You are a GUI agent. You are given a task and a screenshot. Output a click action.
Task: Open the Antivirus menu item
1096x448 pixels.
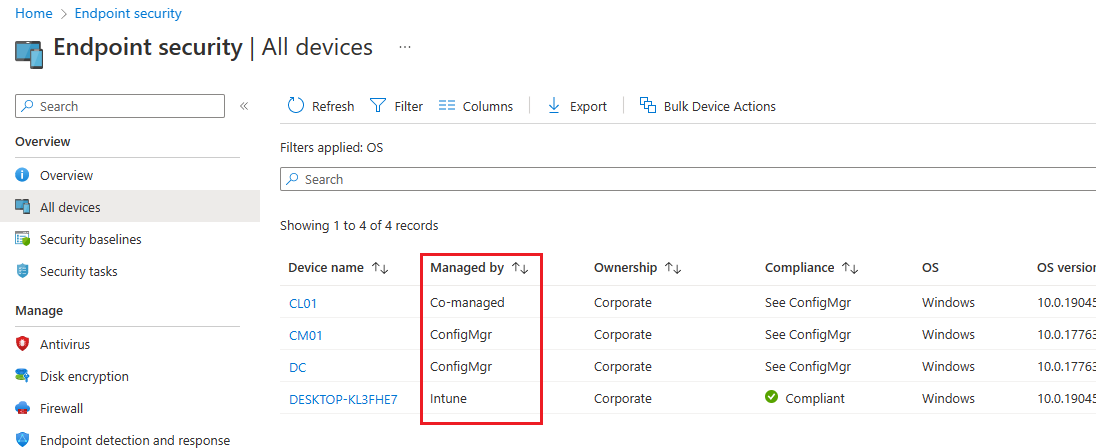coord(65,344)
